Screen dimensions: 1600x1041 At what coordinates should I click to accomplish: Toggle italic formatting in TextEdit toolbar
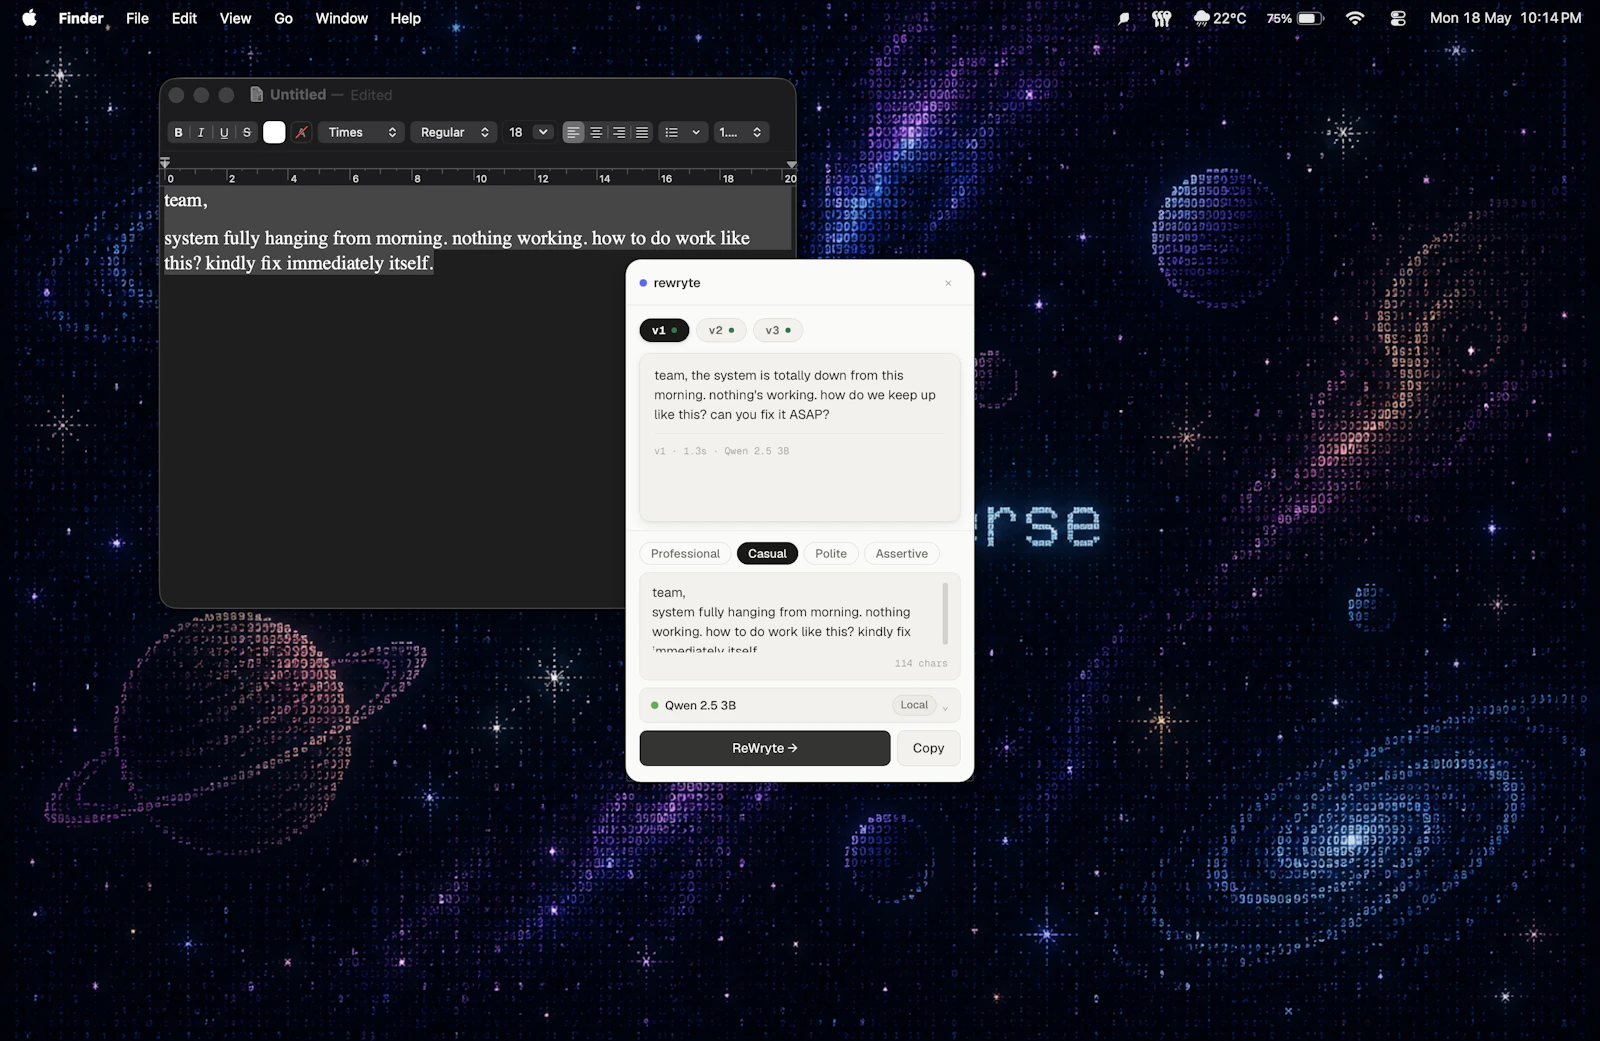coord(201,132)
